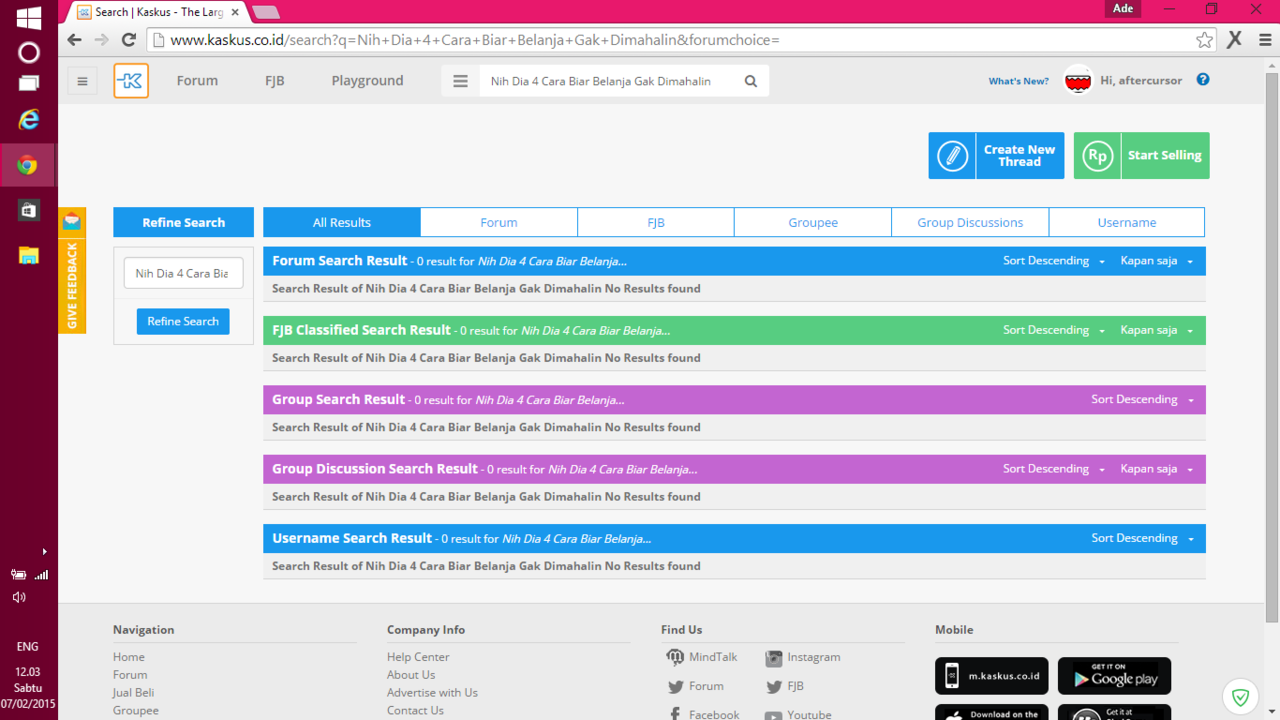Click the magnifier search icon
The height and width of the screenshot is (720, 1280).
tap(751, 81)
